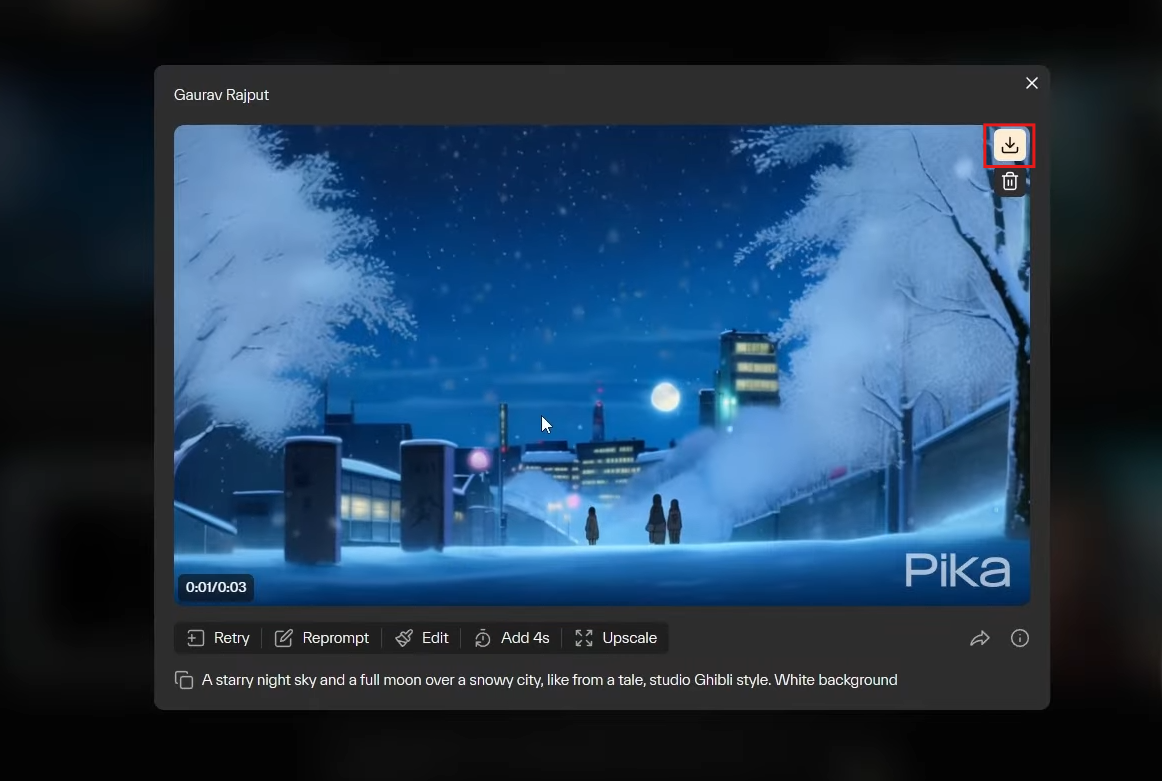Click the Retry arrow icon
Viewport: 1162px width, 781px height.
196,637
